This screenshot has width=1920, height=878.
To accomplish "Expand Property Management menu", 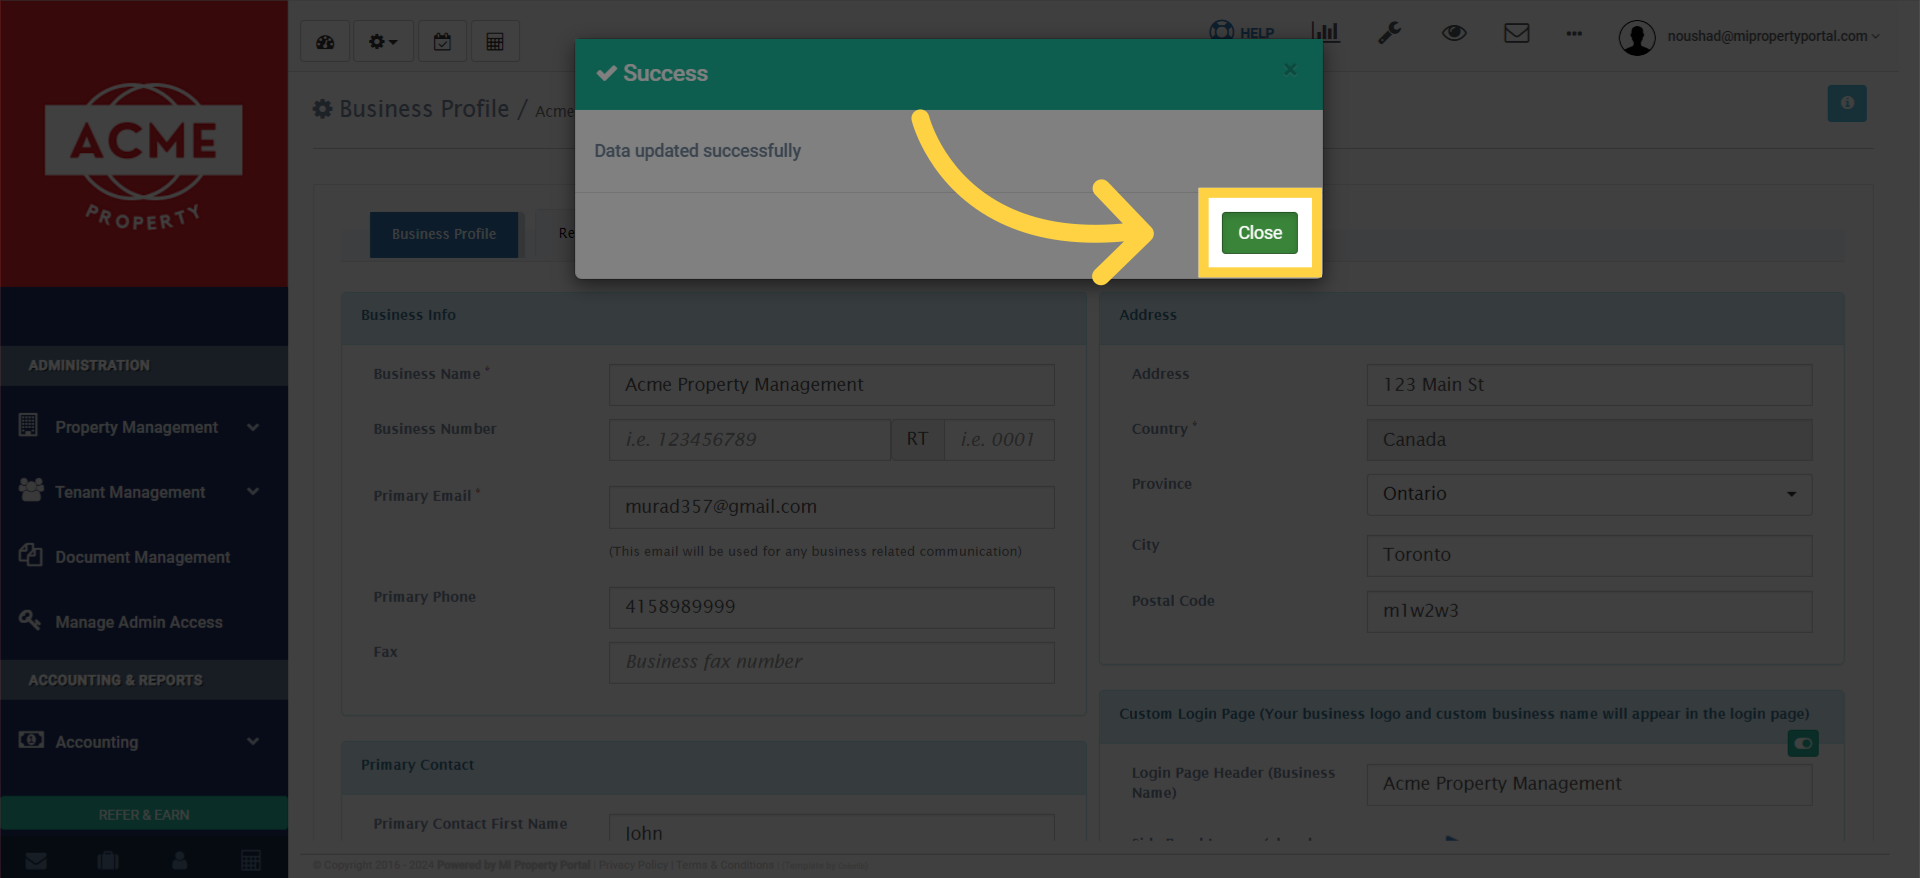I will pyautogui.click(x=144, y=427).
